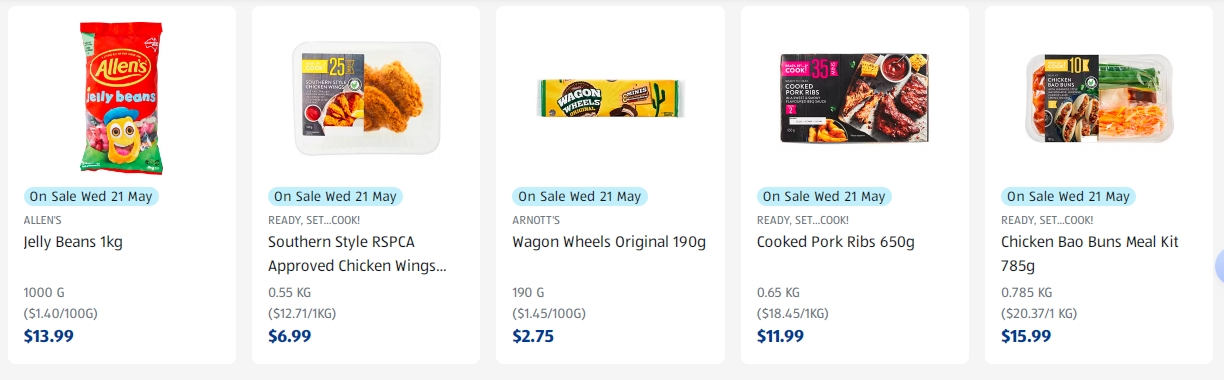Click the $2.75 Wagon Wheels price
The image size is (1224, 380).
click(533, 336)
